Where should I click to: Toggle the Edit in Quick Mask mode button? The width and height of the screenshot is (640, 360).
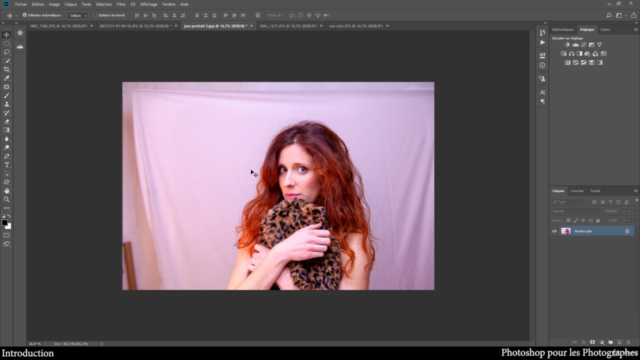[7, 236]
